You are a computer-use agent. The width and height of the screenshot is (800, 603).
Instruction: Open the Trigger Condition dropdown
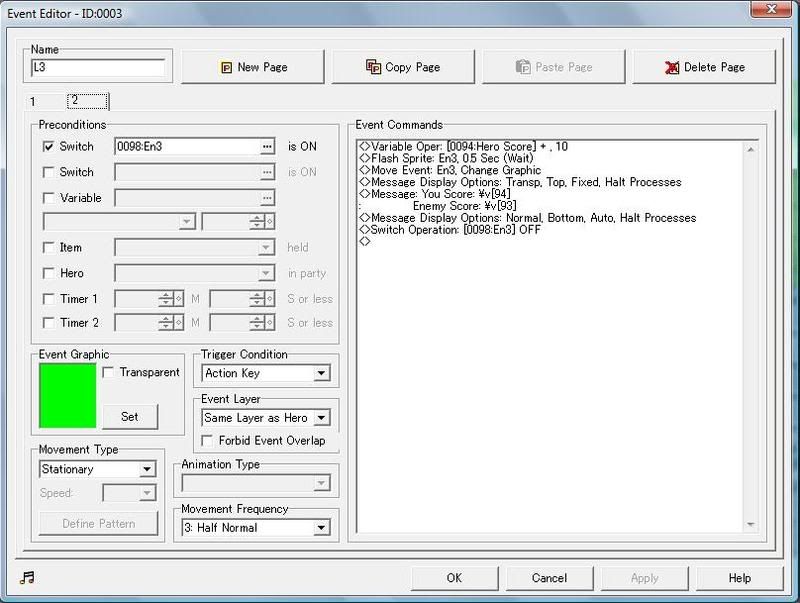321,373
